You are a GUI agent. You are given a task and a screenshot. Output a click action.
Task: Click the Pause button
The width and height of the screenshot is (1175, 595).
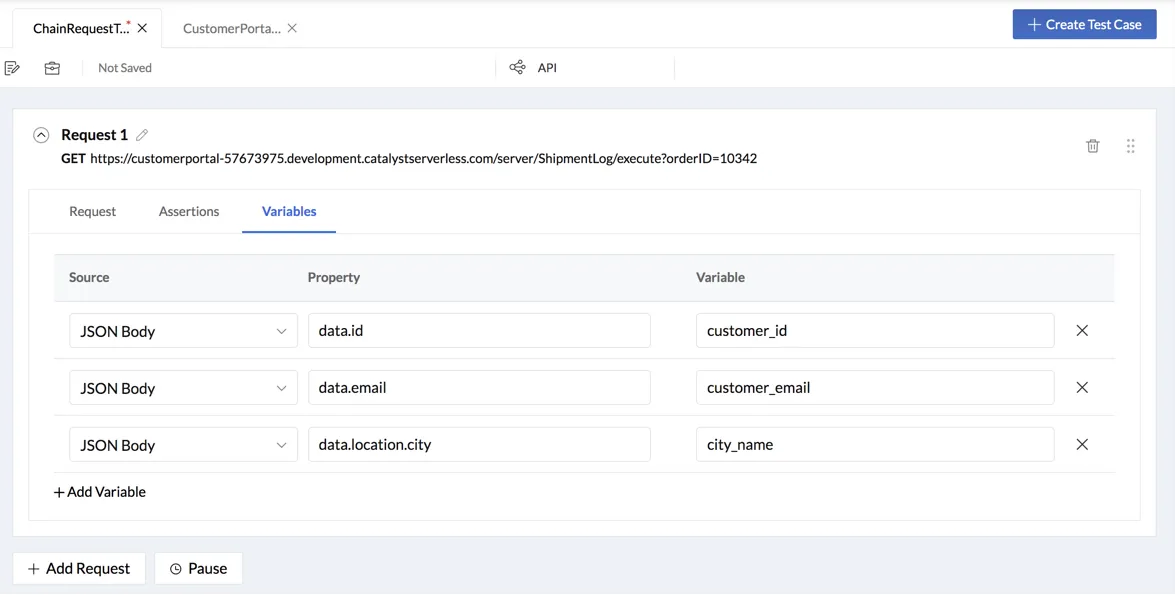tap(199, 569)
